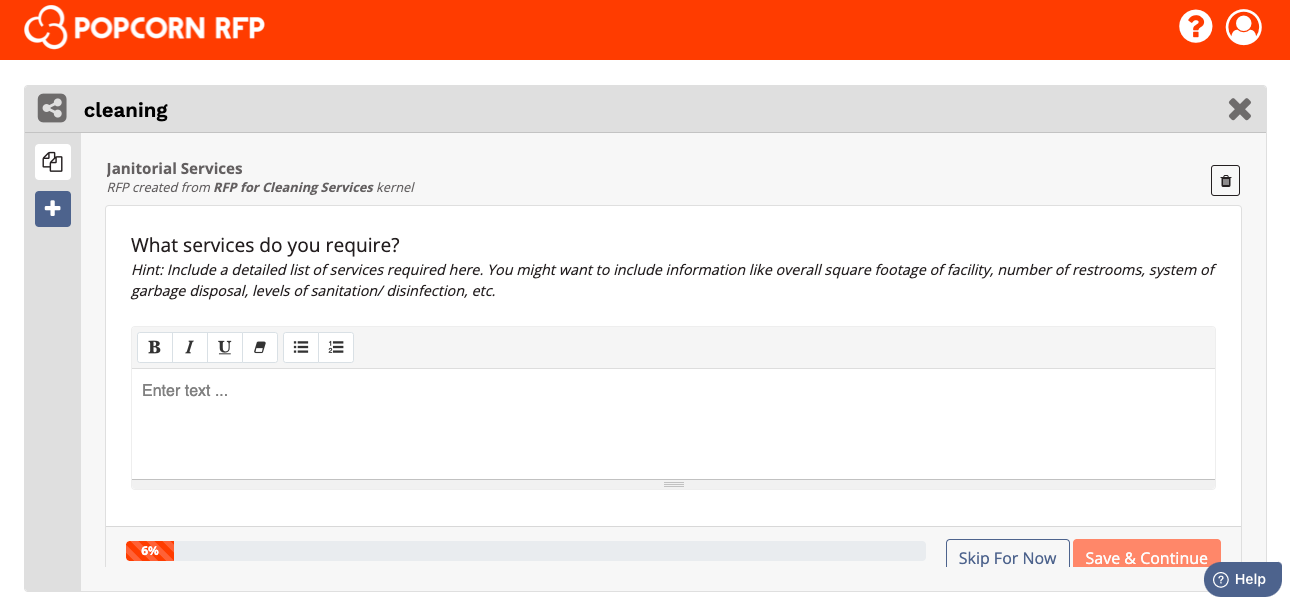Click the cleaning title text
Image resolution: width=1290 pixels, height=603 pixels.
coord(126,110)
